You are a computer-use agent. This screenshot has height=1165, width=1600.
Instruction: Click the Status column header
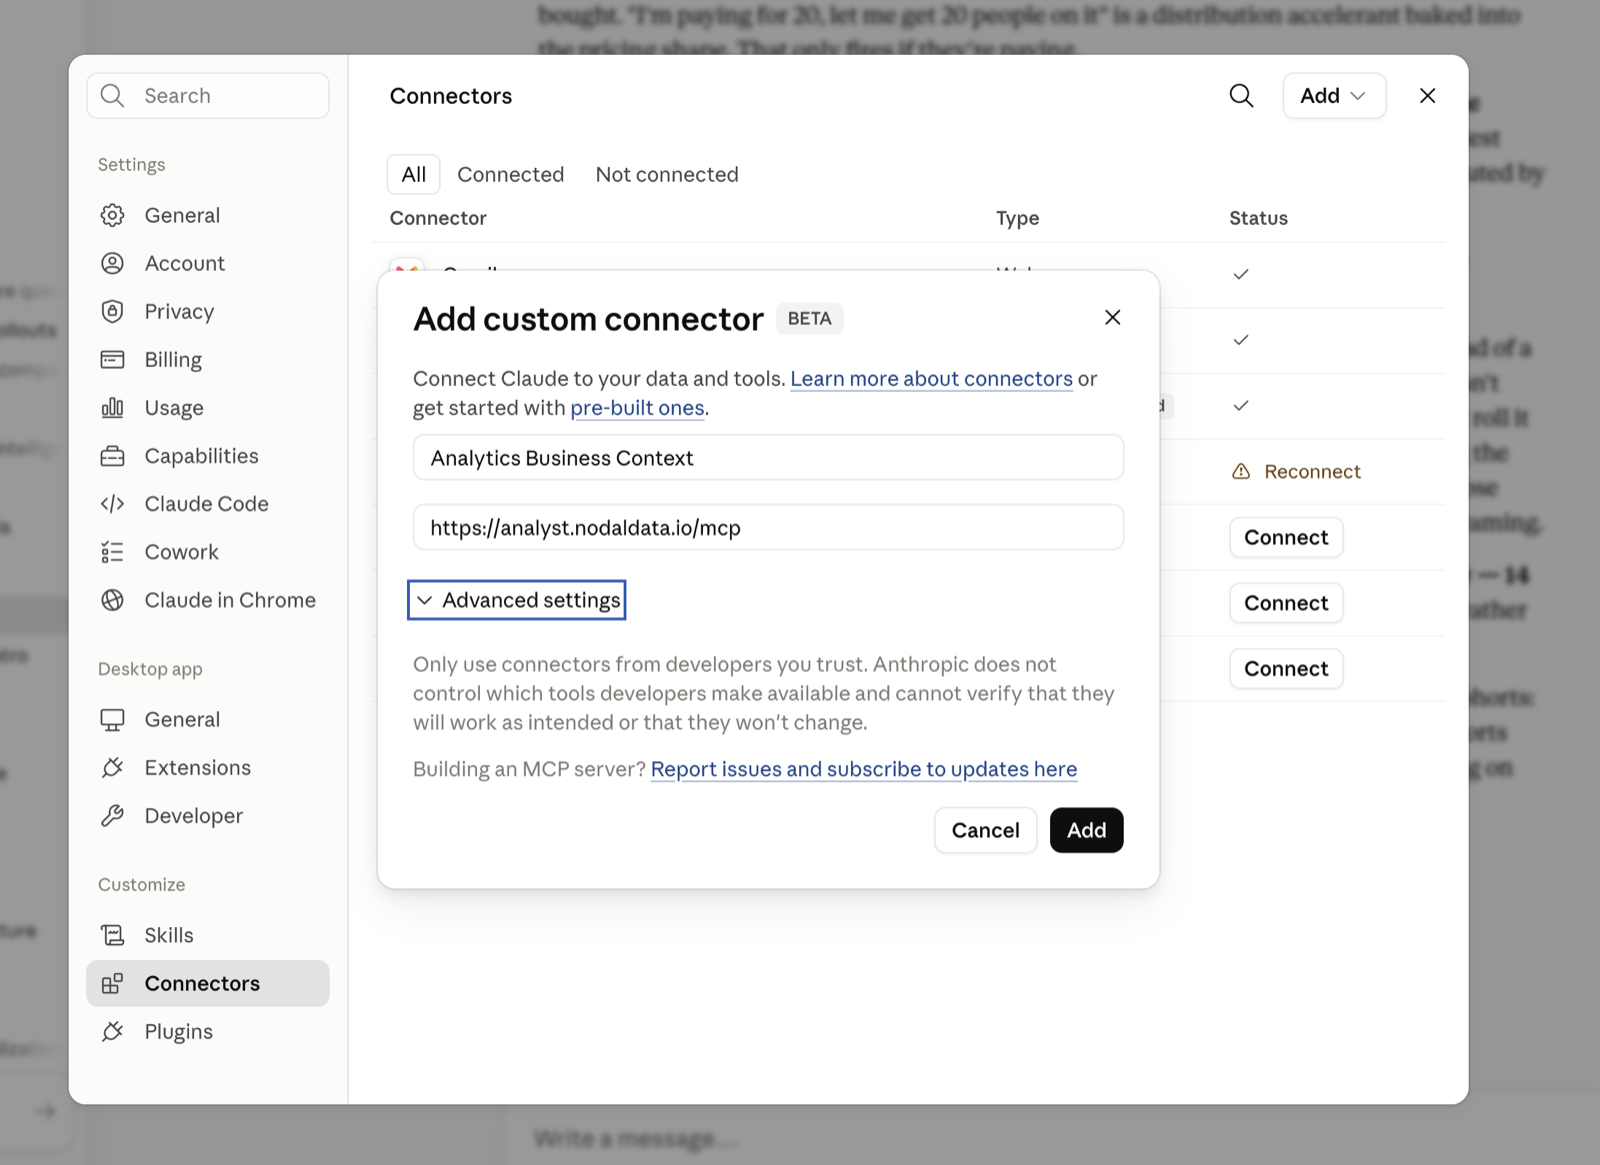pos(1258,218)
